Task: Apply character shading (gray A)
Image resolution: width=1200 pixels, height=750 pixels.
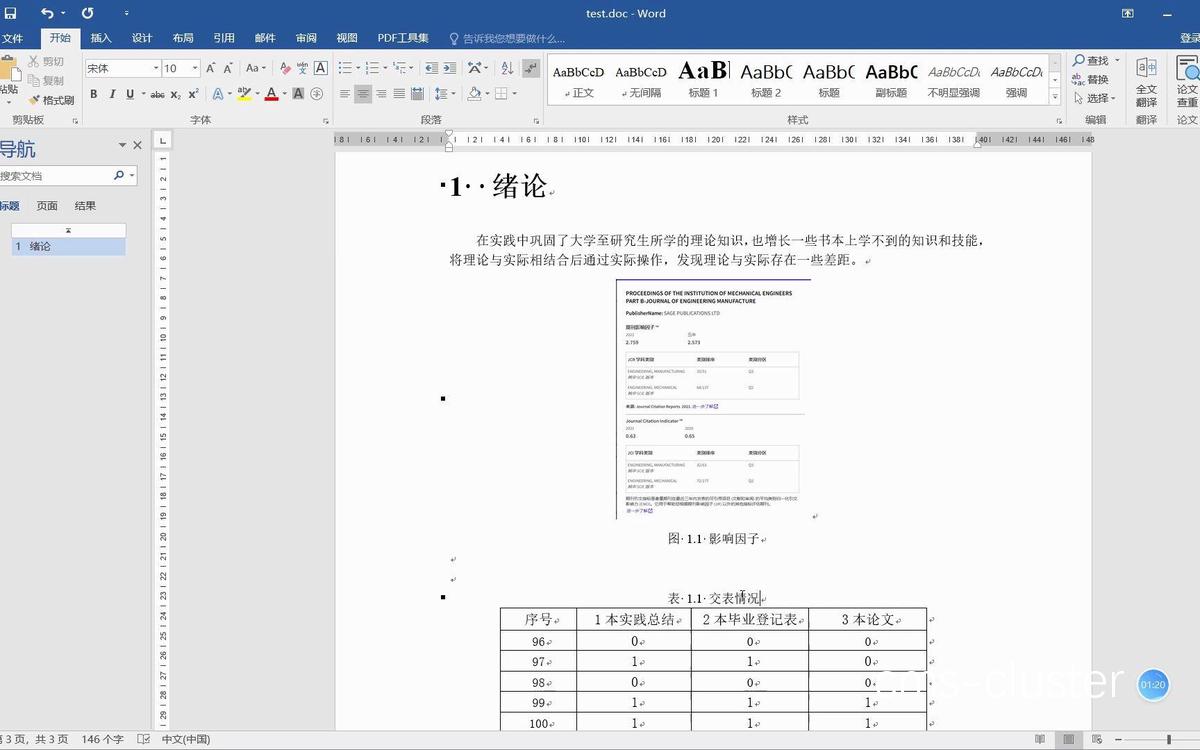Action: coord(298,94)
